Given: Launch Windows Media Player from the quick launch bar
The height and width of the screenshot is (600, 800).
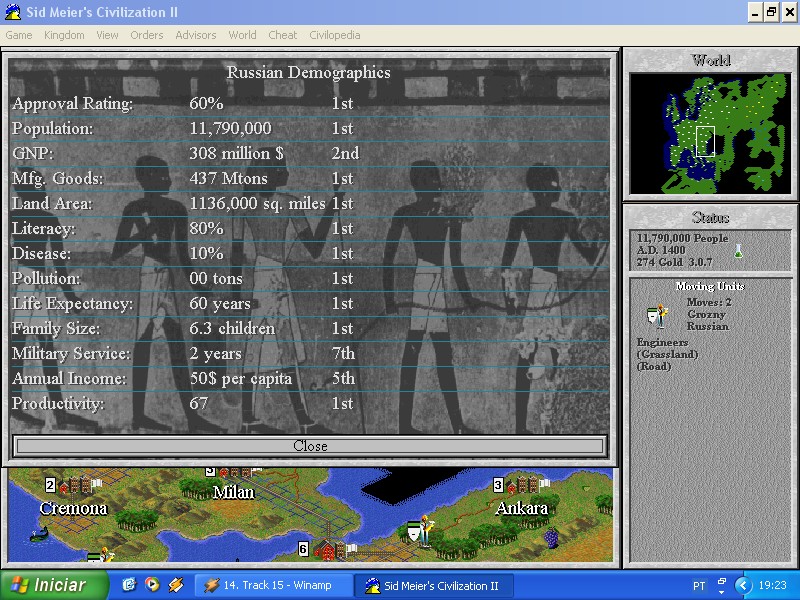Looking at the screenshot, I should click(x=152, y=585).
